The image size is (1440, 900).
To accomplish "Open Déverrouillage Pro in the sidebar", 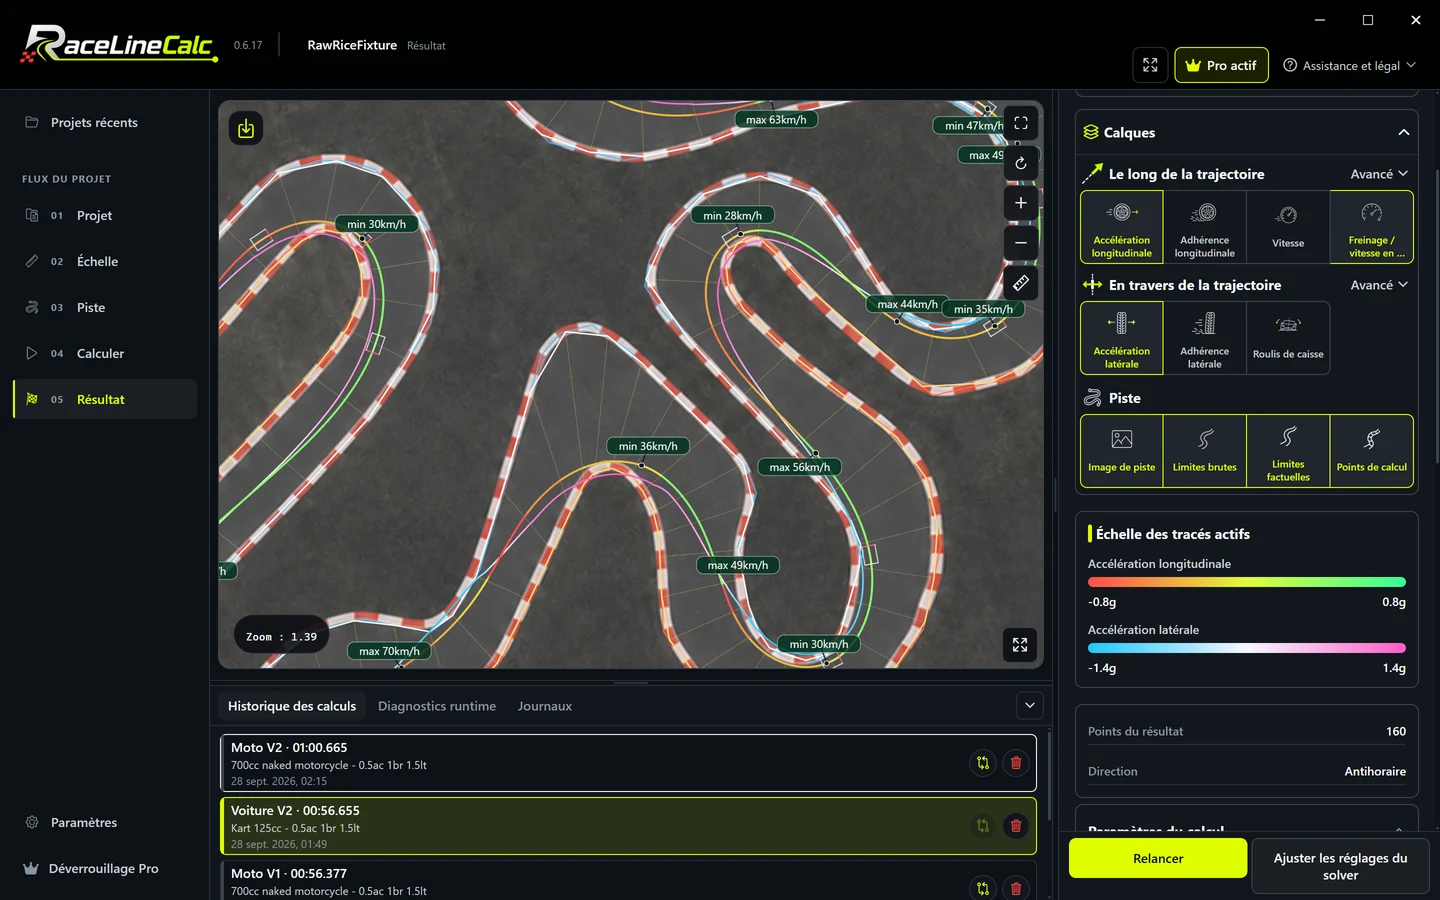I will pyautogui.click(x=105, y=869).
